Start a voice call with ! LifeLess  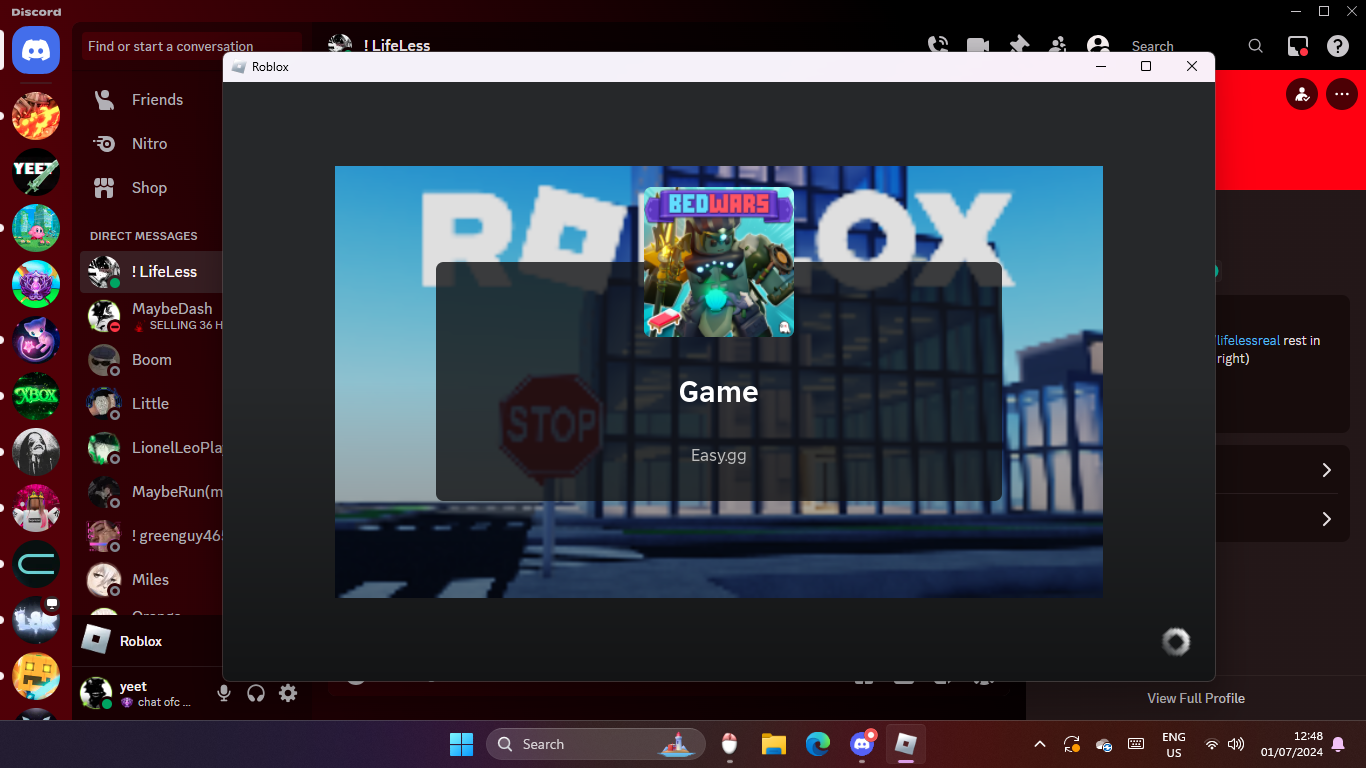937,46
